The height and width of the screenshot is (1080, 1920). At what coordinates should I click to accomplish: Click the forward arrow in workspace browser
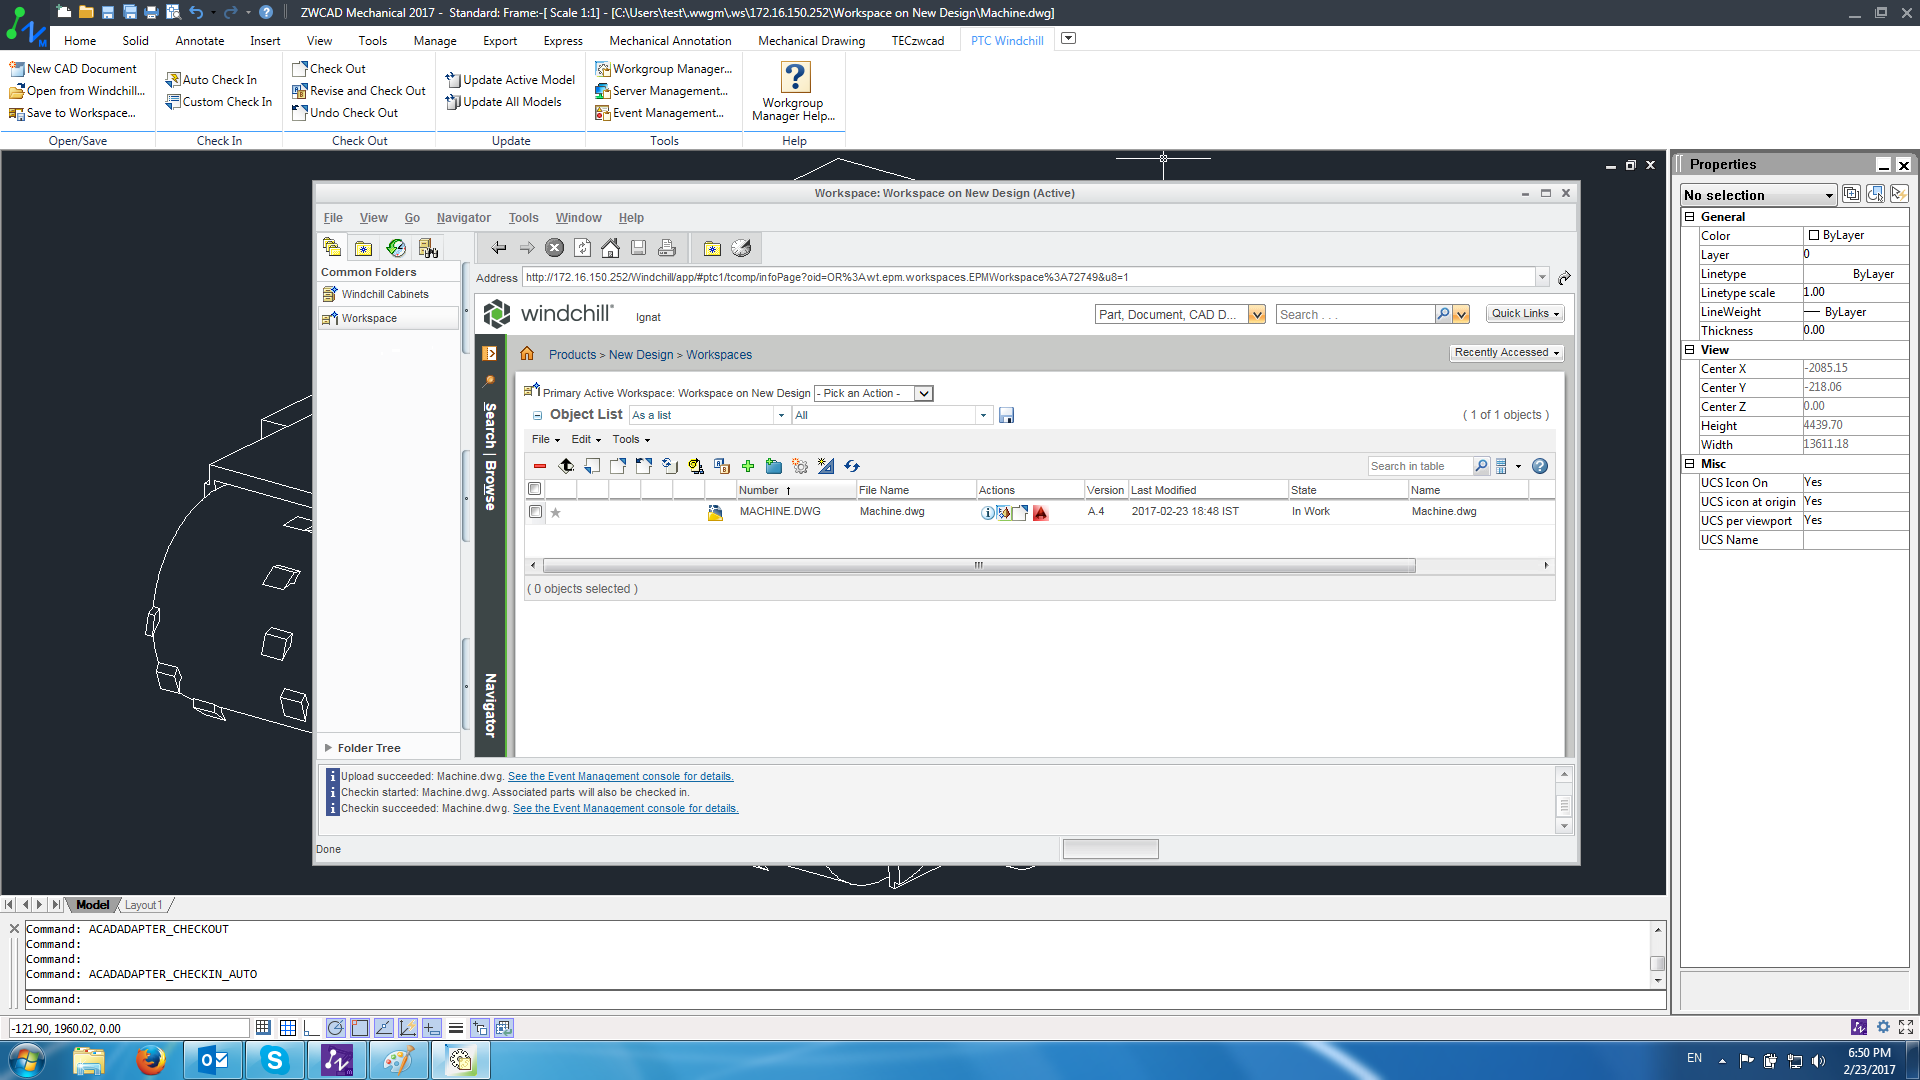(x=527, y=248)
